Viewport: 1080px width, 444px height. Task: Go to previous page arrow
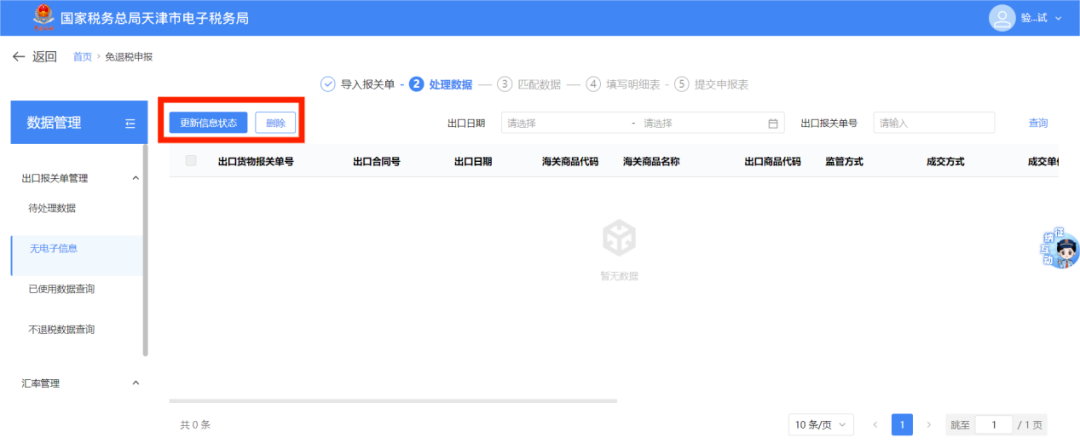(x=875, y=425)
